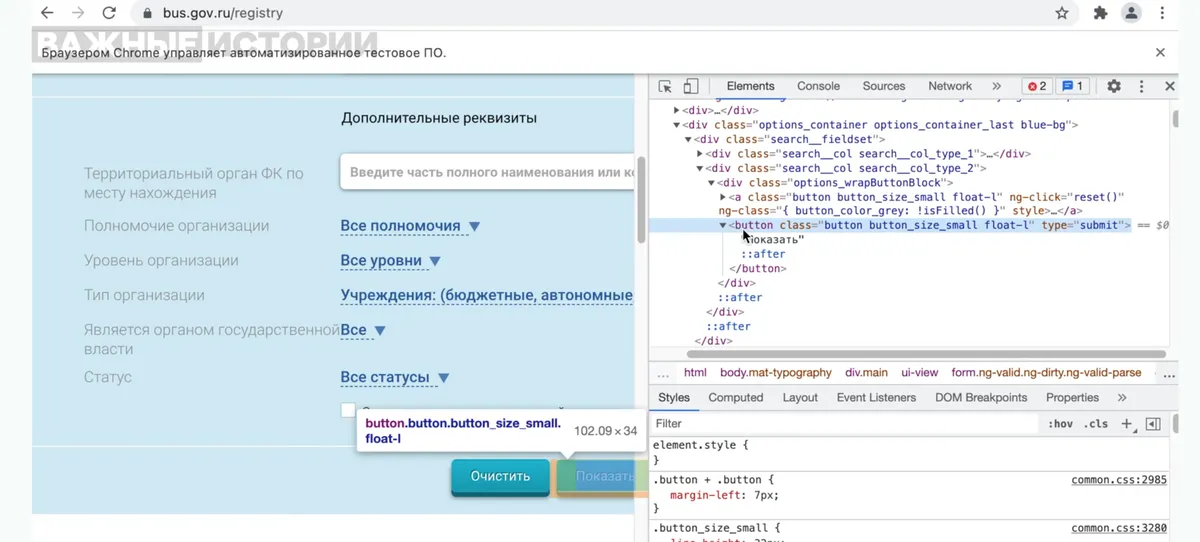Expand the search__col_type_1 div node
The width and height of the screenshot is (1200, 542).
[700, 154]
